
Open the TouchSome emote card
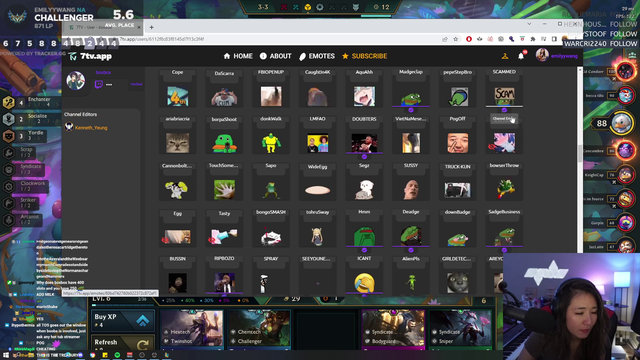224,182
